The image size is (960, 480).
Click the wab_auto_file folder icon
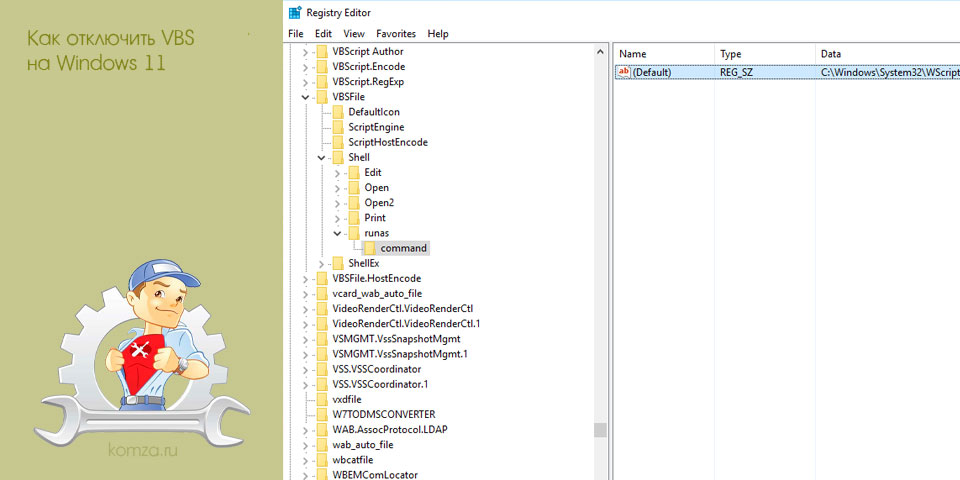click(322, 444)
